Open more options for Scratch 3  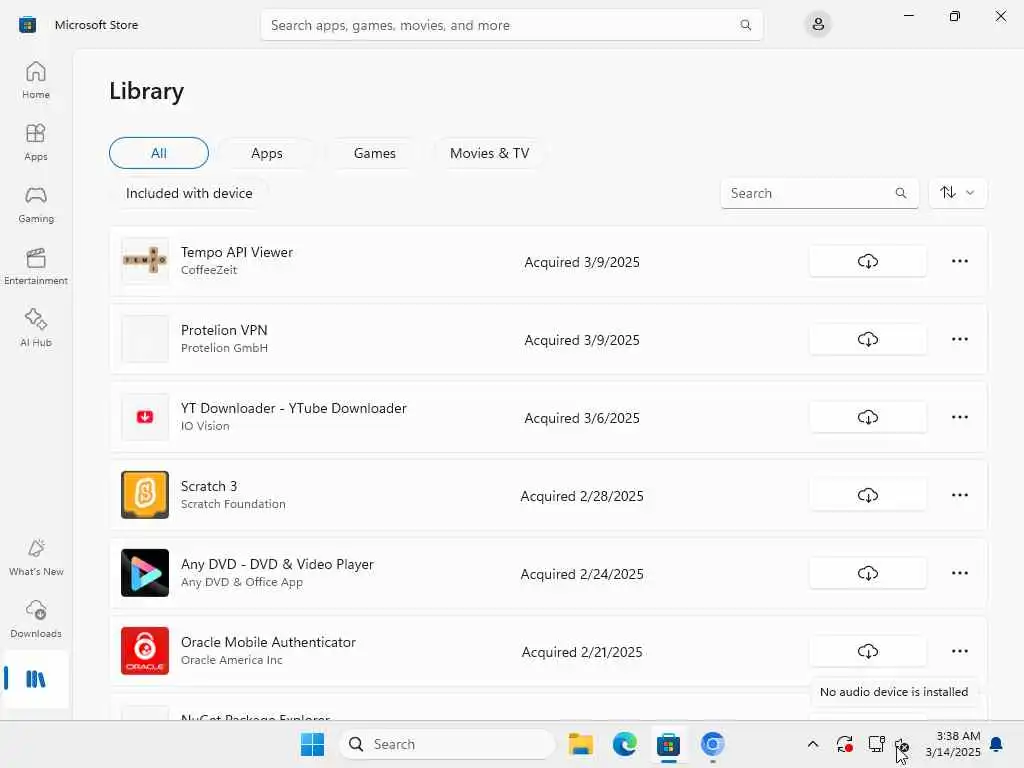click(959, 495)
